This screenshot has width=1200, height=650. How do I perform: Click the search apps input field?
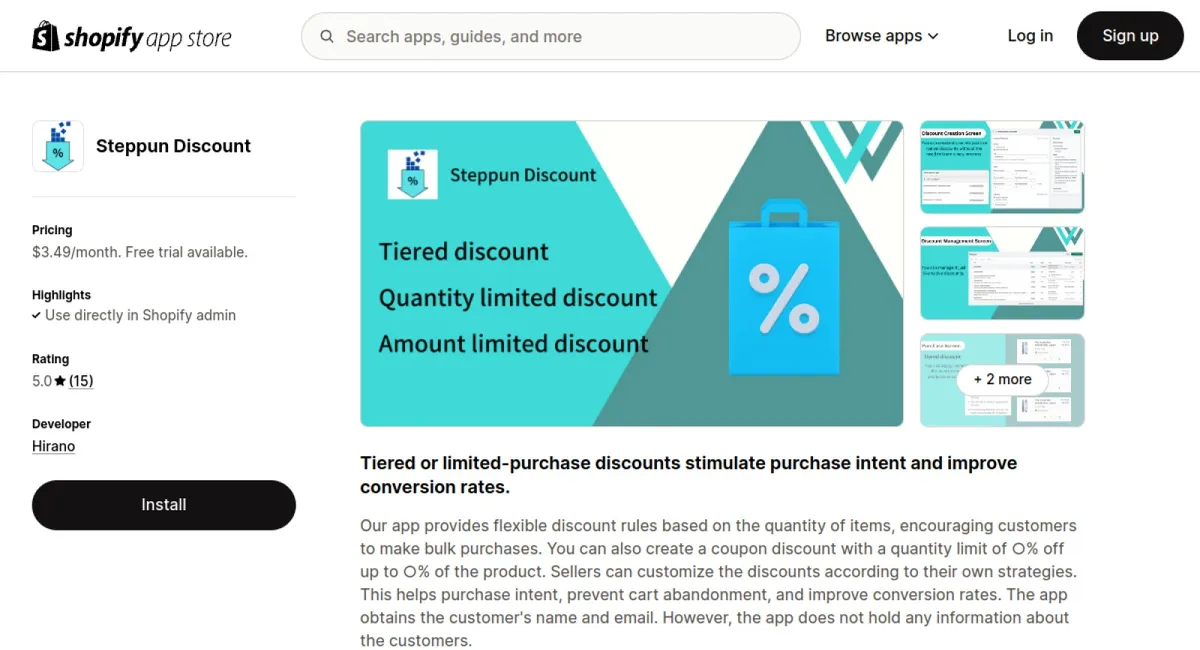tap(550, 36)
